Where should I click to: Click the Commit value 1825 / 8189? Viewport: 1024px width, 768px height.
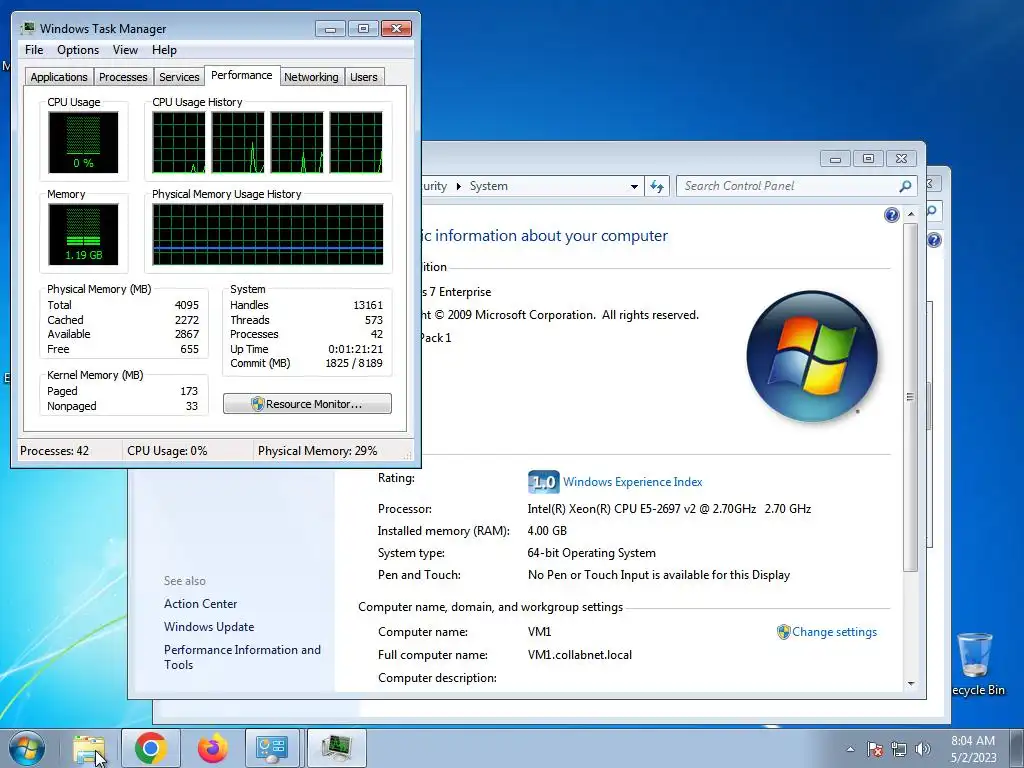tap(354, 363)
